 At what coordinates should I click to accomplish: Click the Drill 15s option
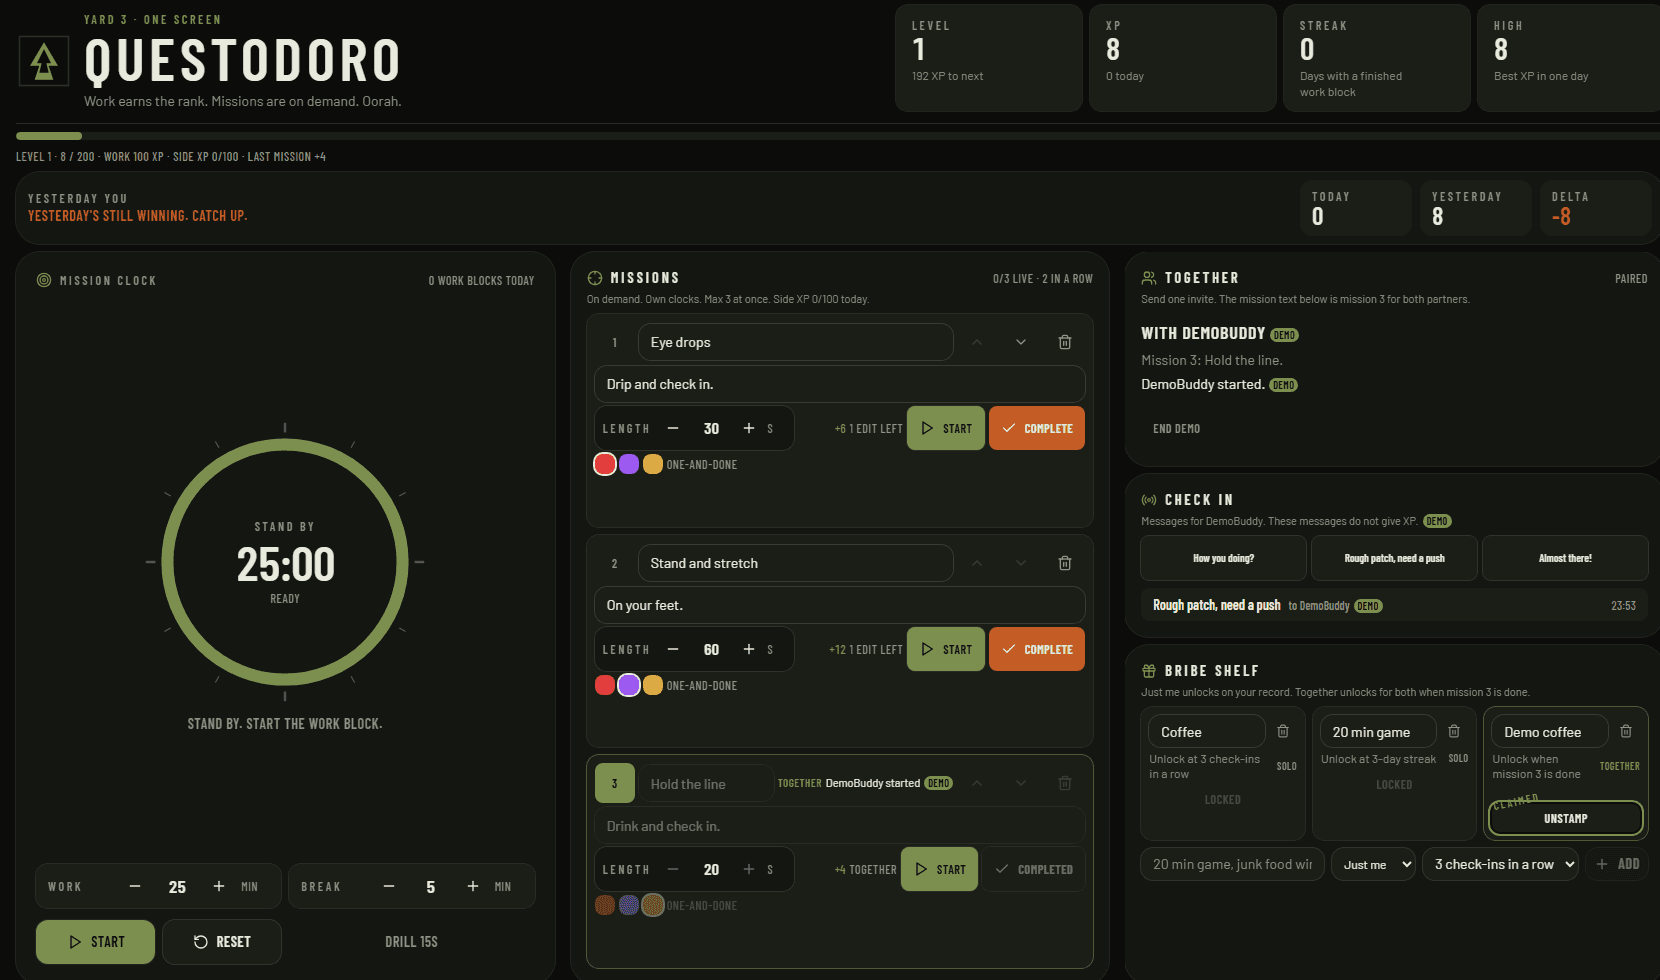click(411, 942)
